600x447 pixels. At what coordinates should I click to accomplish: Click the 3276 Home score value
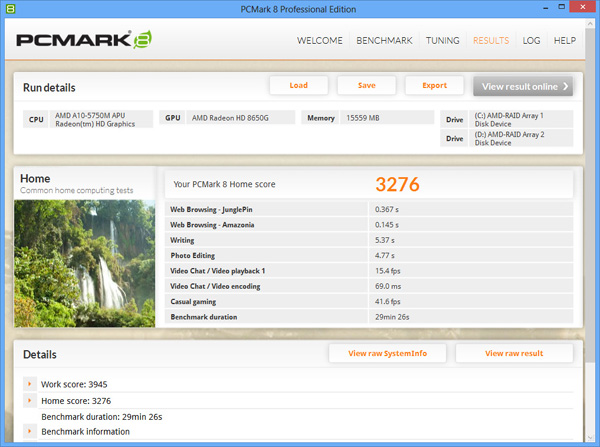397,184
